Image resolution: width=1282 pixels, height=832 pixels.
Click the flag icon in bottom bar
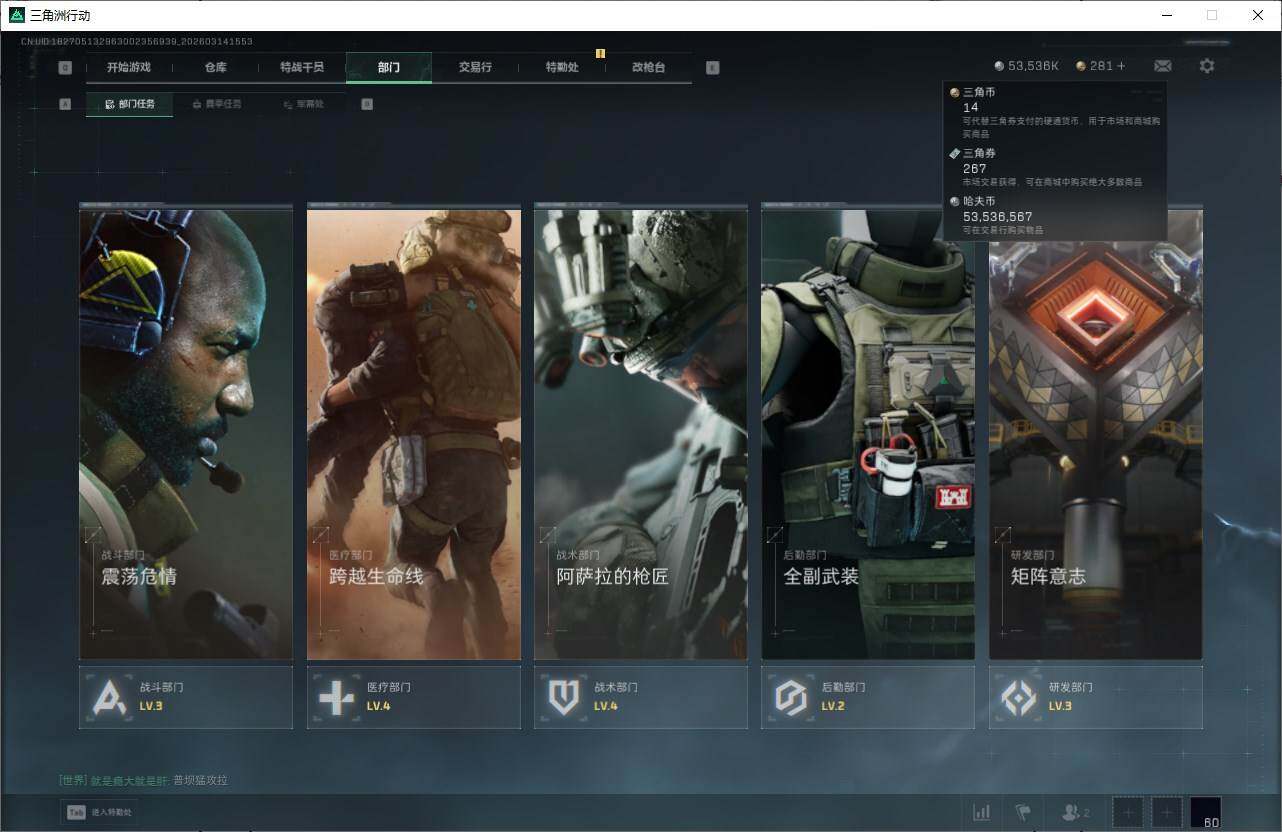[x=1022, y=812]
